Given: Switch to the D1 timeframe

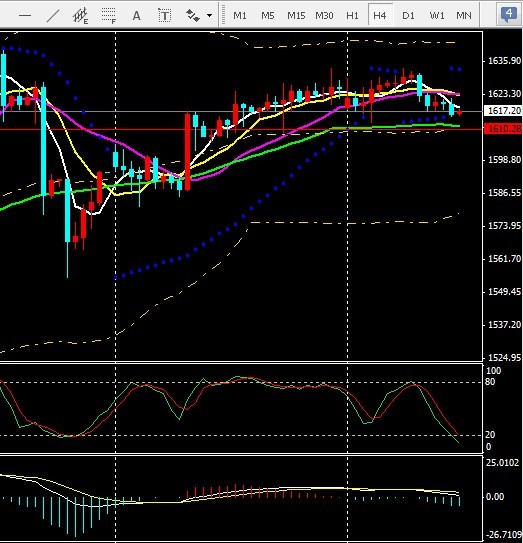Looking at the screenshot, I should [x=408, y=16].
